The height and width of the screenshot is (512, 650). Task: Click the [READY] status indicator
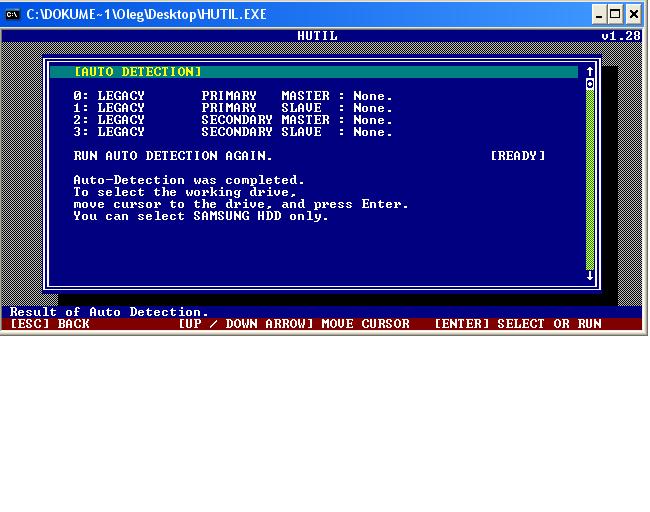tap(517, 156)
